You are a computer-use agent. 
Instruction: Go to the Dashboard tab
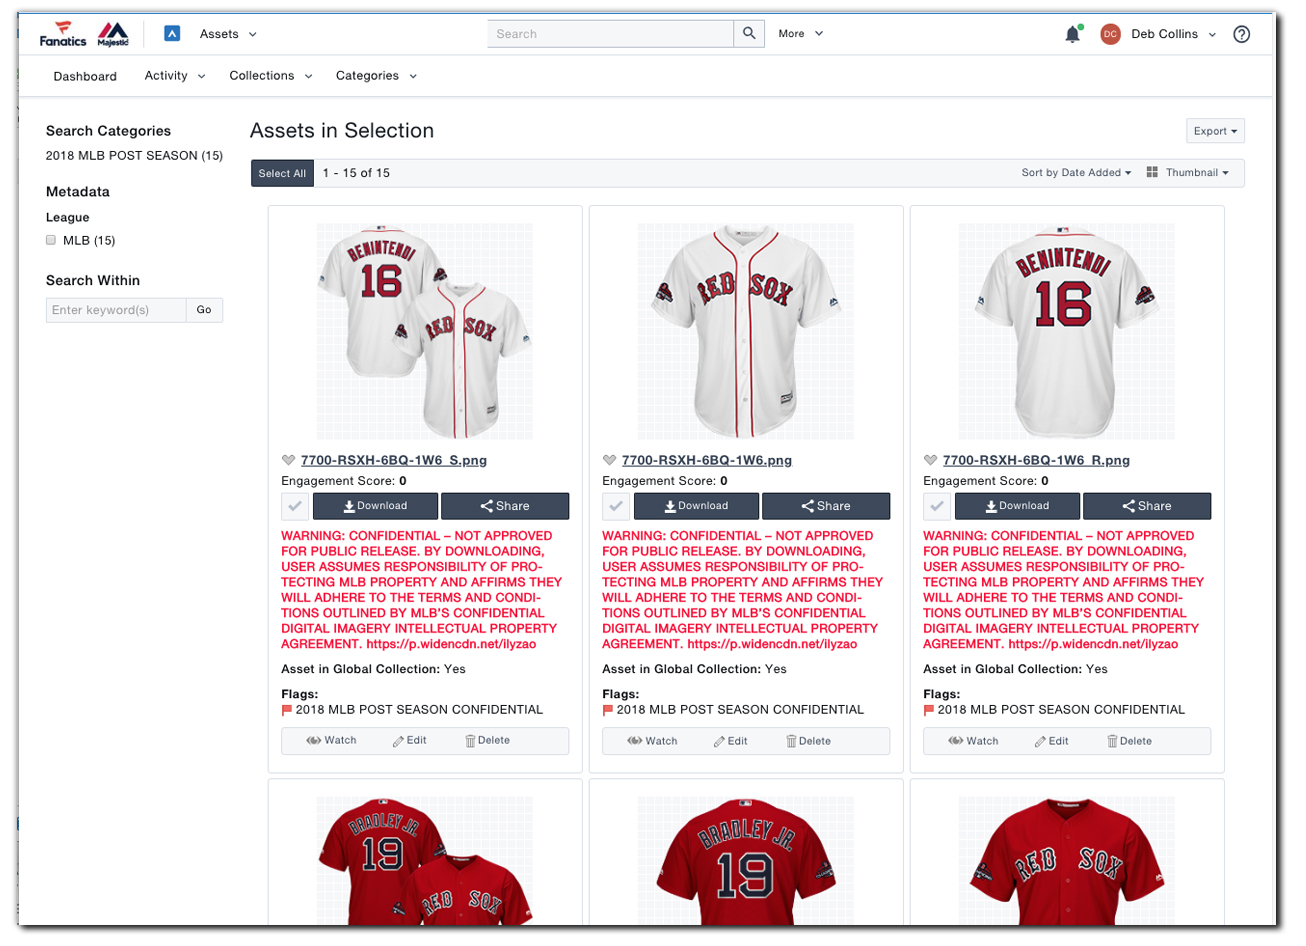point(85,76)
